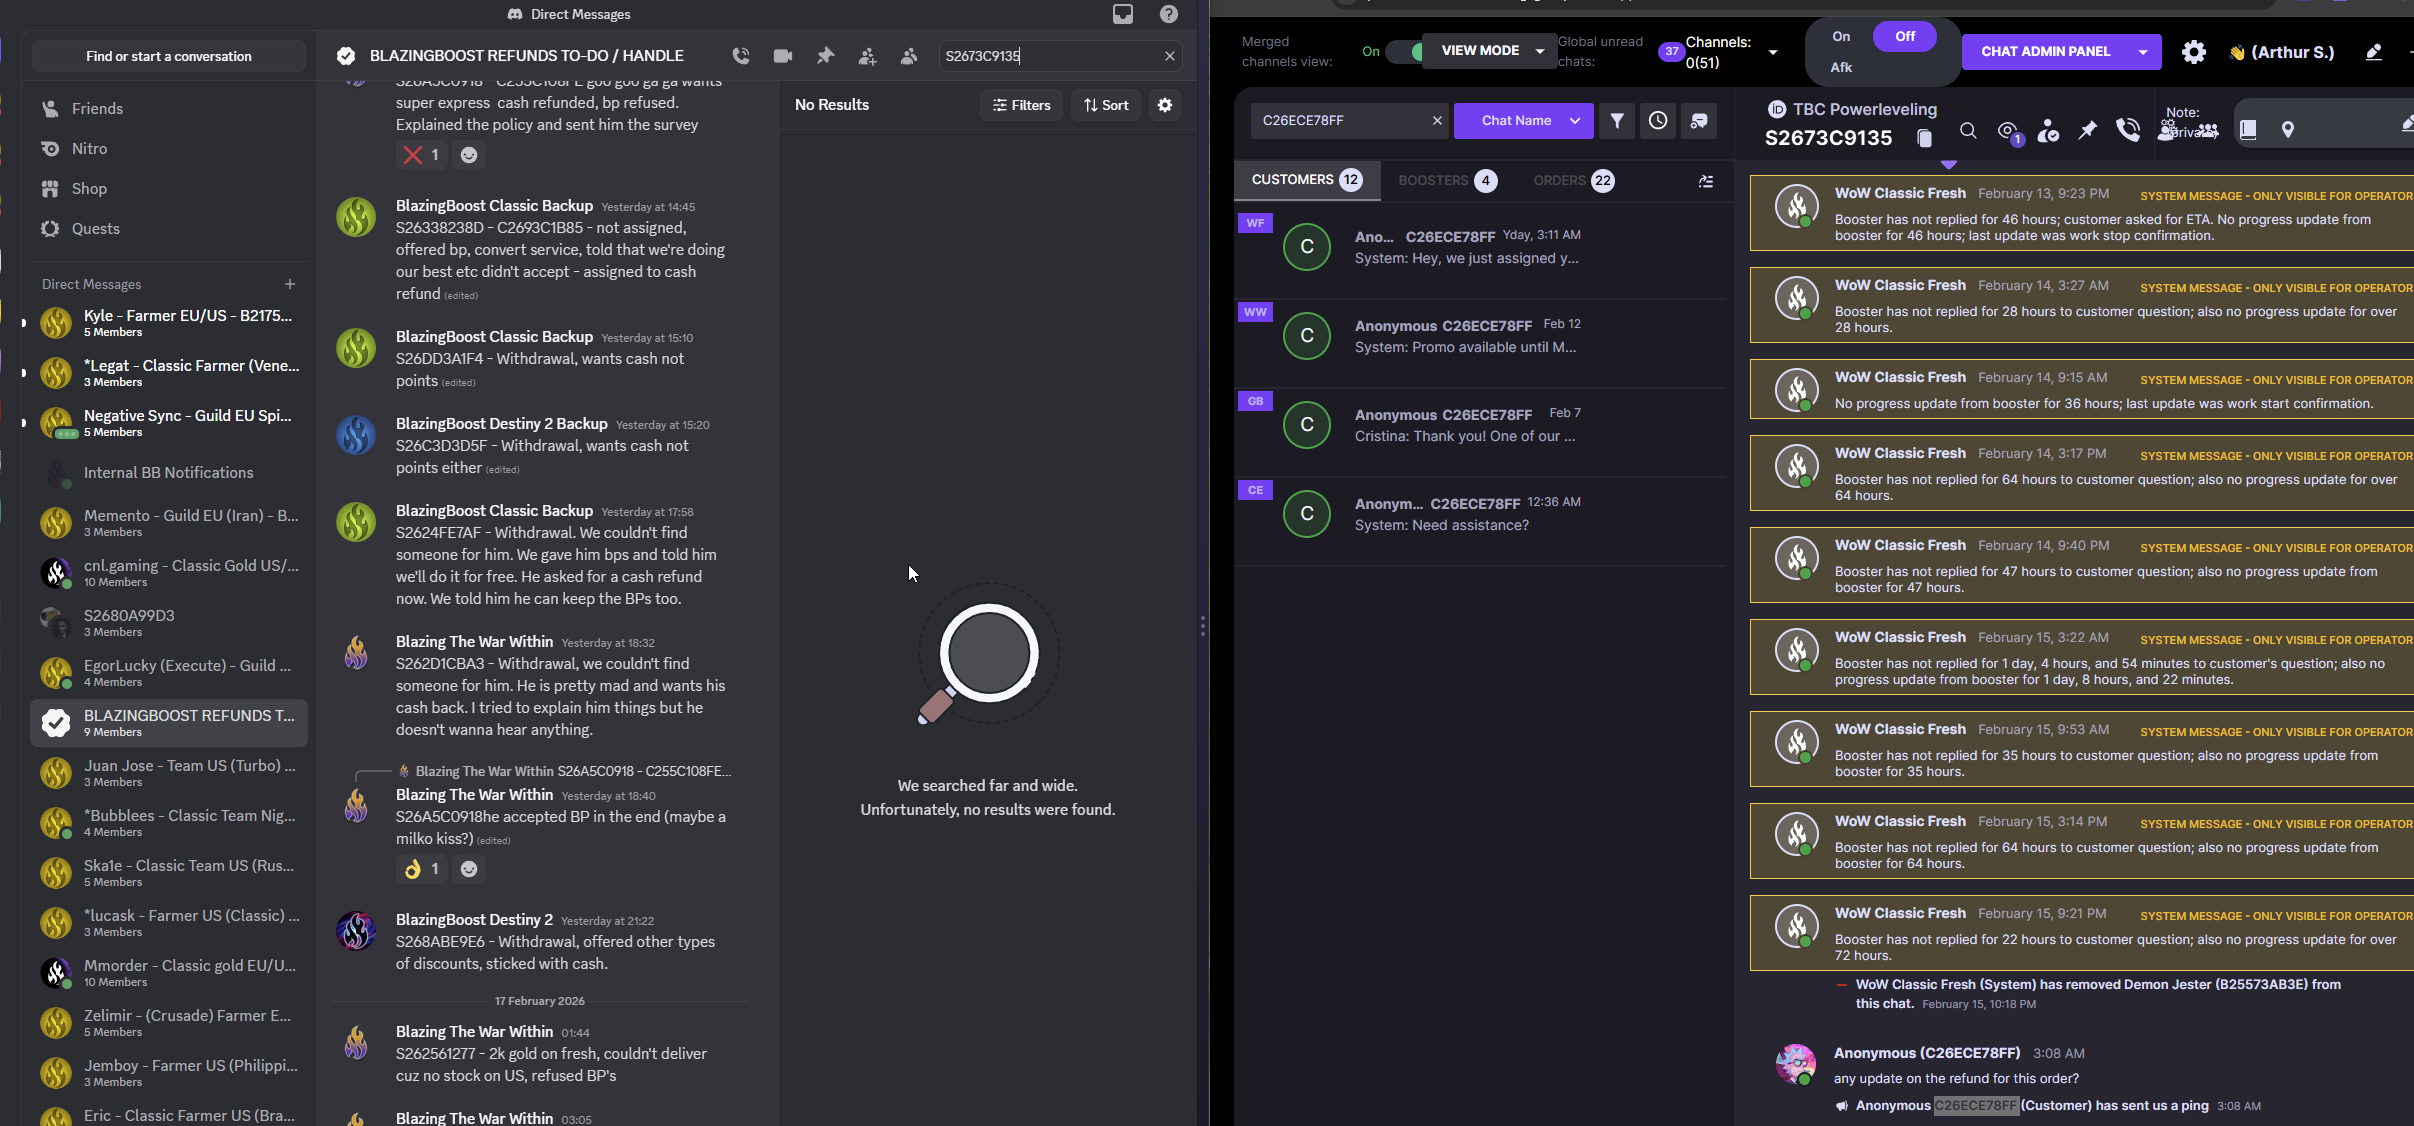Image resolution: width=2414 pixels, height=1126 pixels.
Task: Open Anonymous (C26ECE78FF) sender name
Action: pyautogui.click(x=1927, y=1053)
